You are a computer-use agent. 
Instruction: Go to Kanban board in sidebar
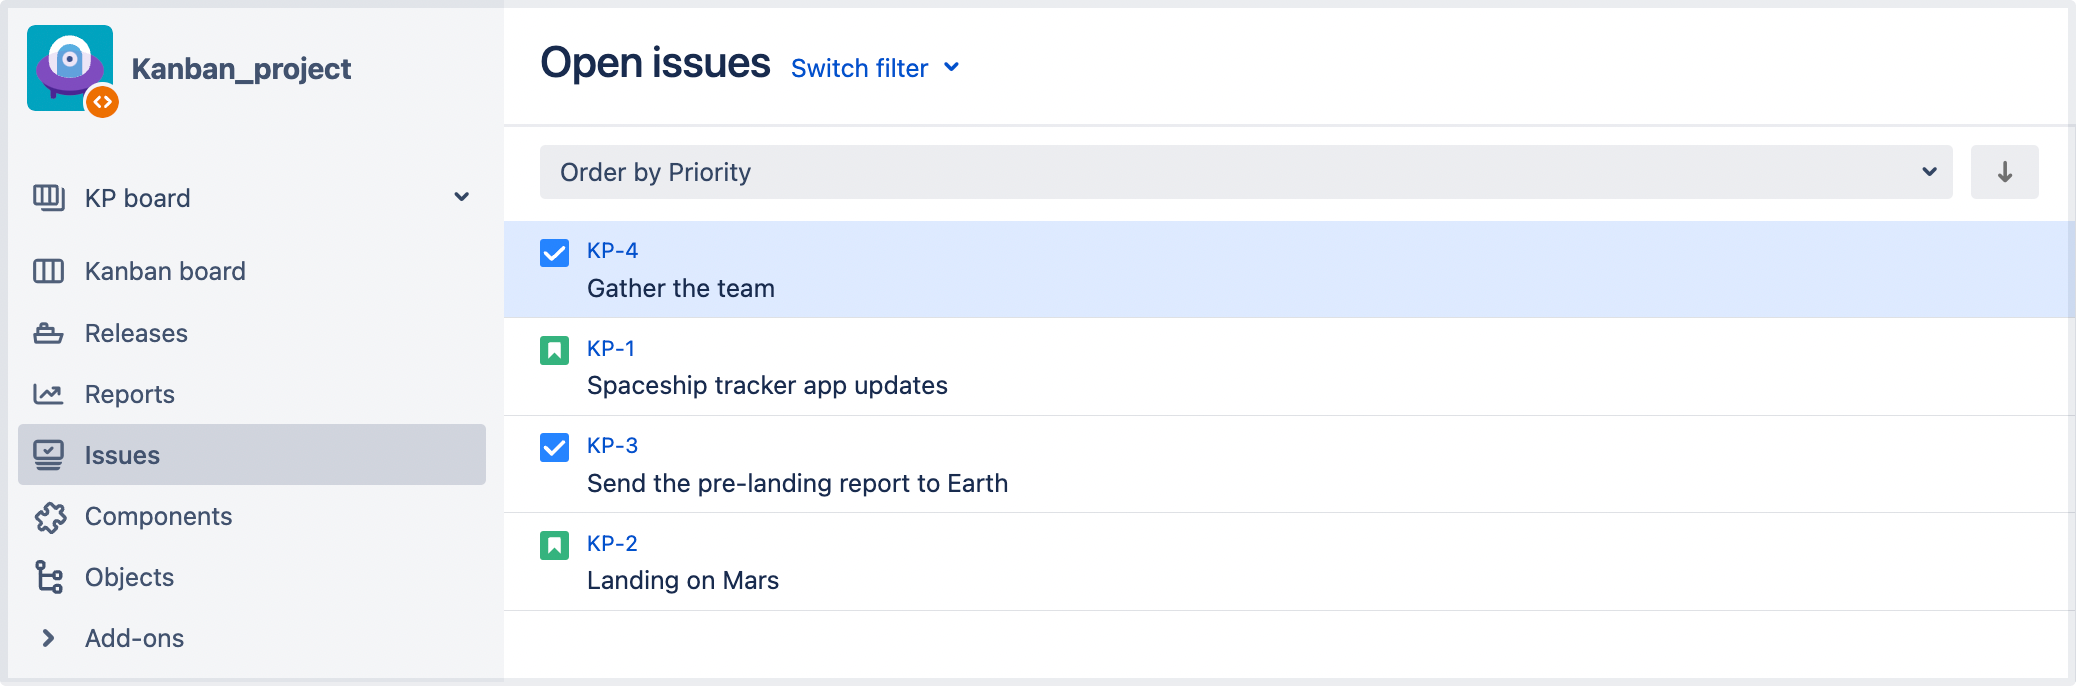(165, 271)
